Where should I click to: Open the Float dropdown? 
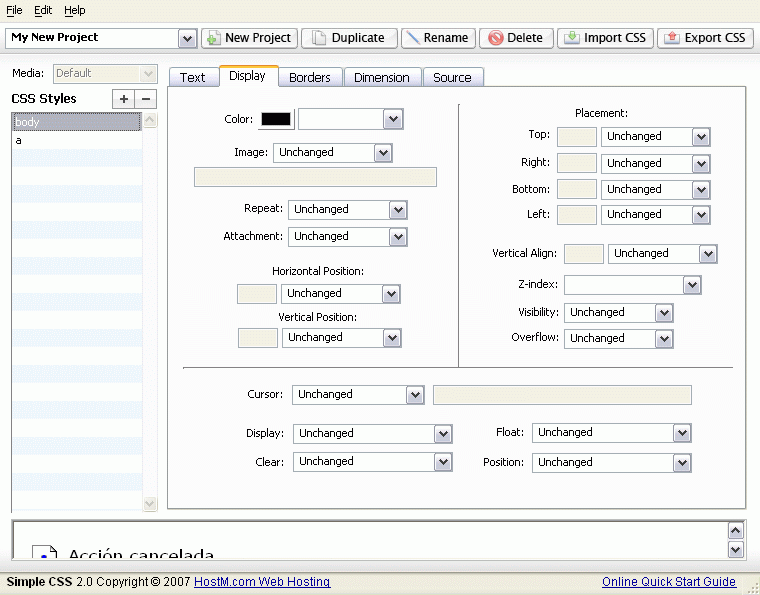(x=682, y=433)
